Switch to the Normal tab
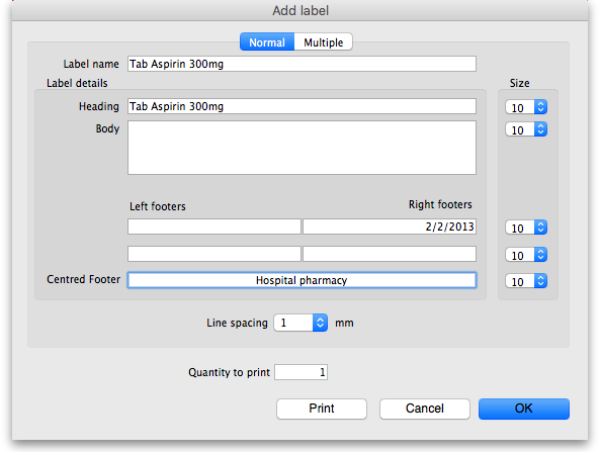The image size is (600, 452). pyautogui.click(x=267, y=42)
